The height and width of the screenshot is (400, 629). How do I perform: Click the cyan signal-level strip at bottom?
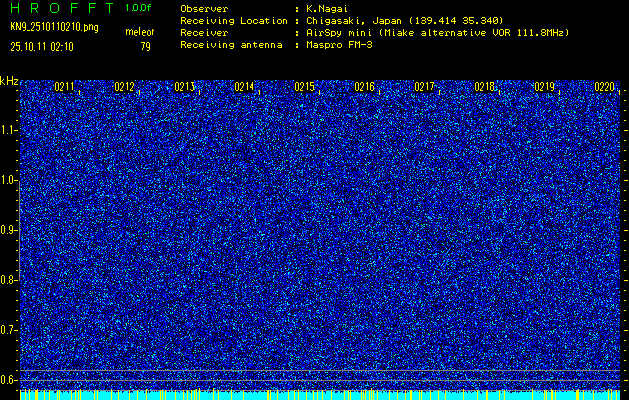pyautogui.click(x=320, y=395)
